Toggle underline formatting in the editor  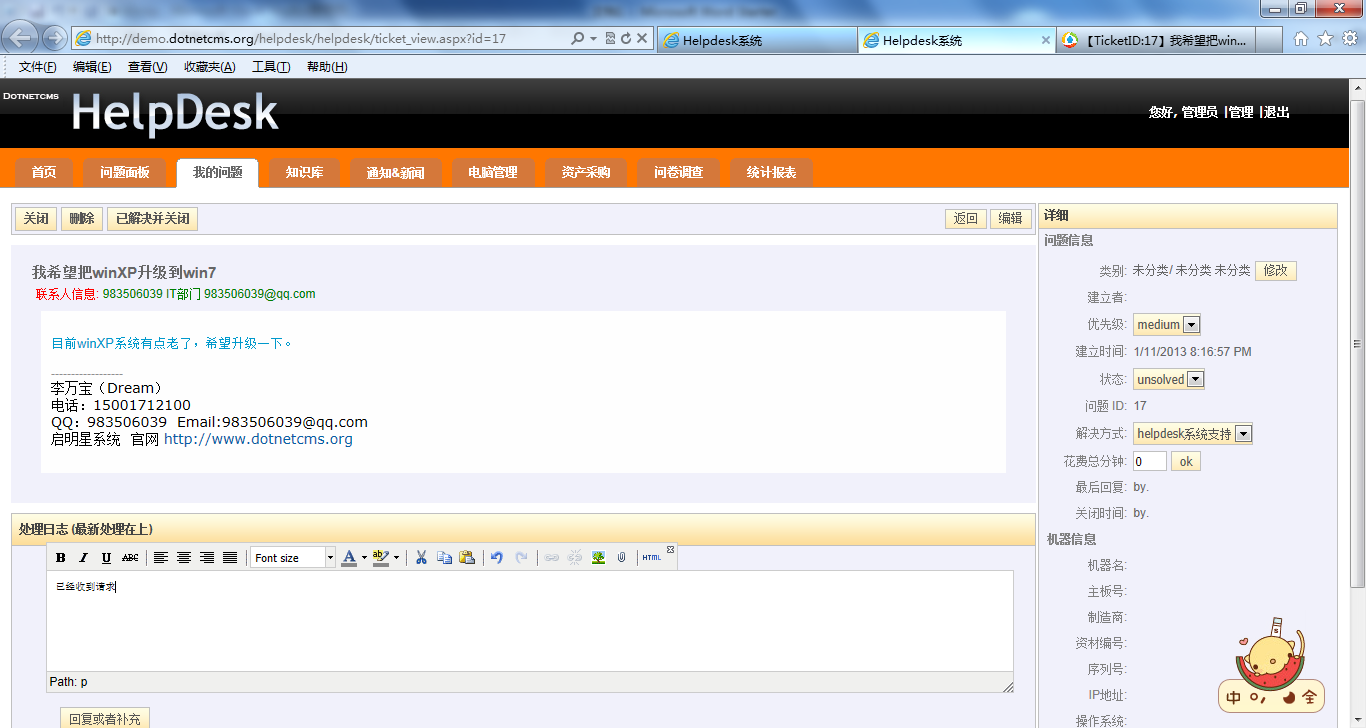pos(106,558)
